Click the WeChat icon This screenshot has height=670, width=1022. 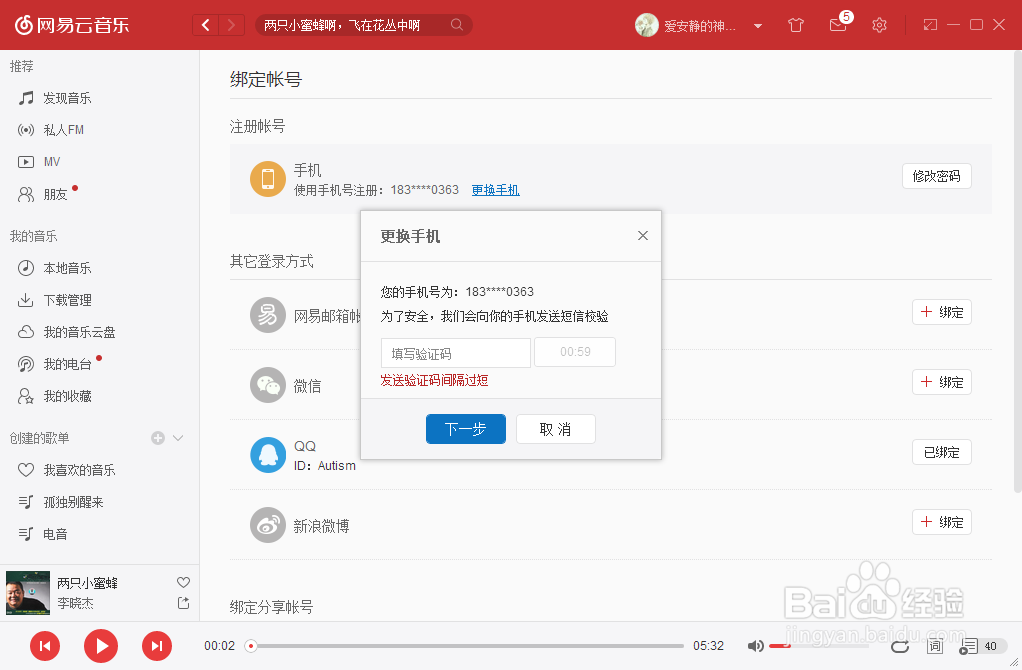(268, 385)
